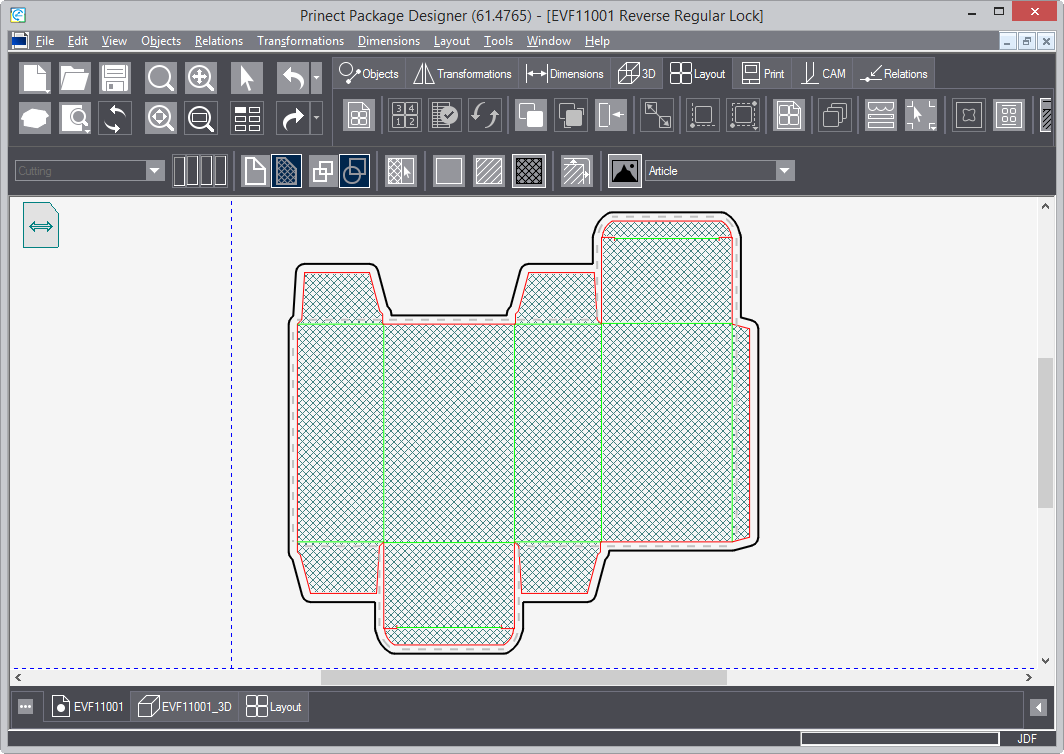Open the Transformations menu

(x=300, y=41)
